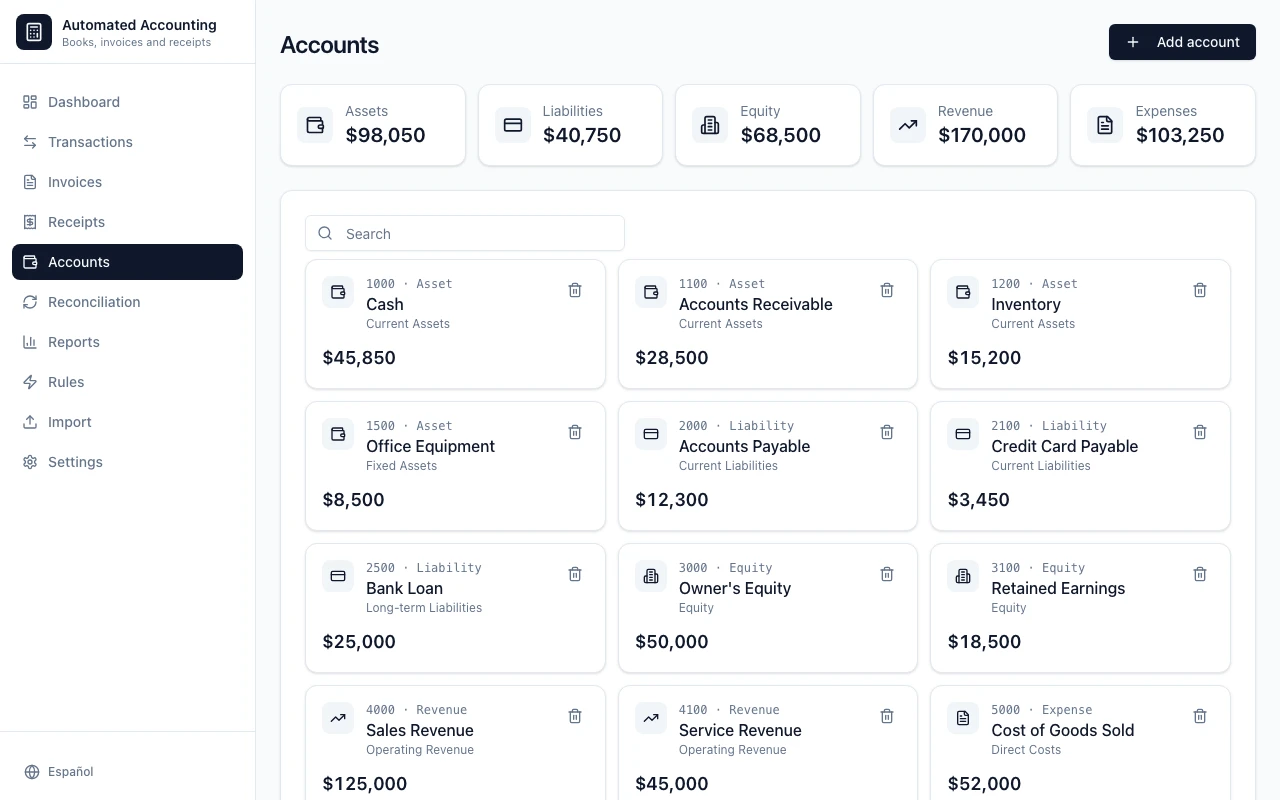The image size is (1280, 800).
Task: Remove Service Revenue account via trash icon
Action: (x=887, y=716)
